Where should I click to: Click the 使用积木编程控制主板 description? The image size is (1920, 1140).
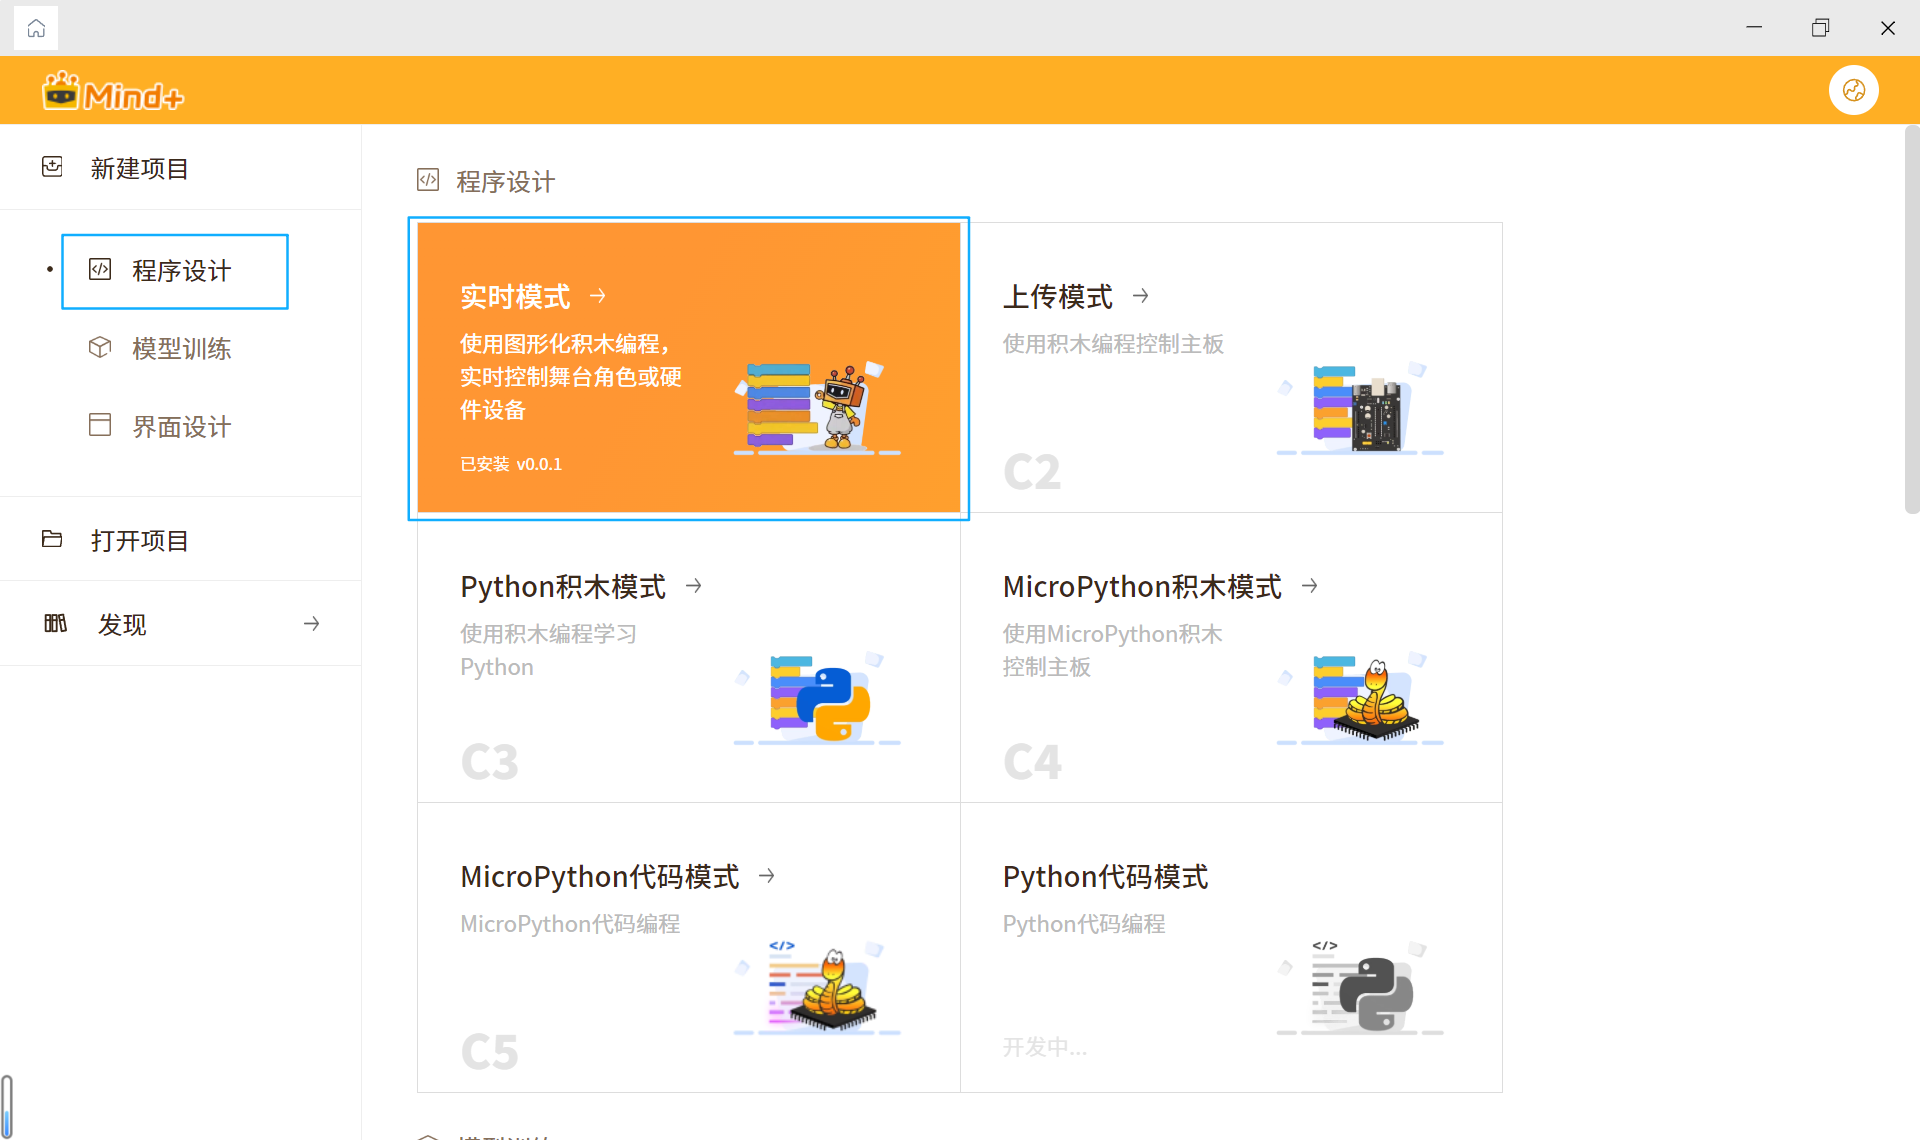point(1113,344)
